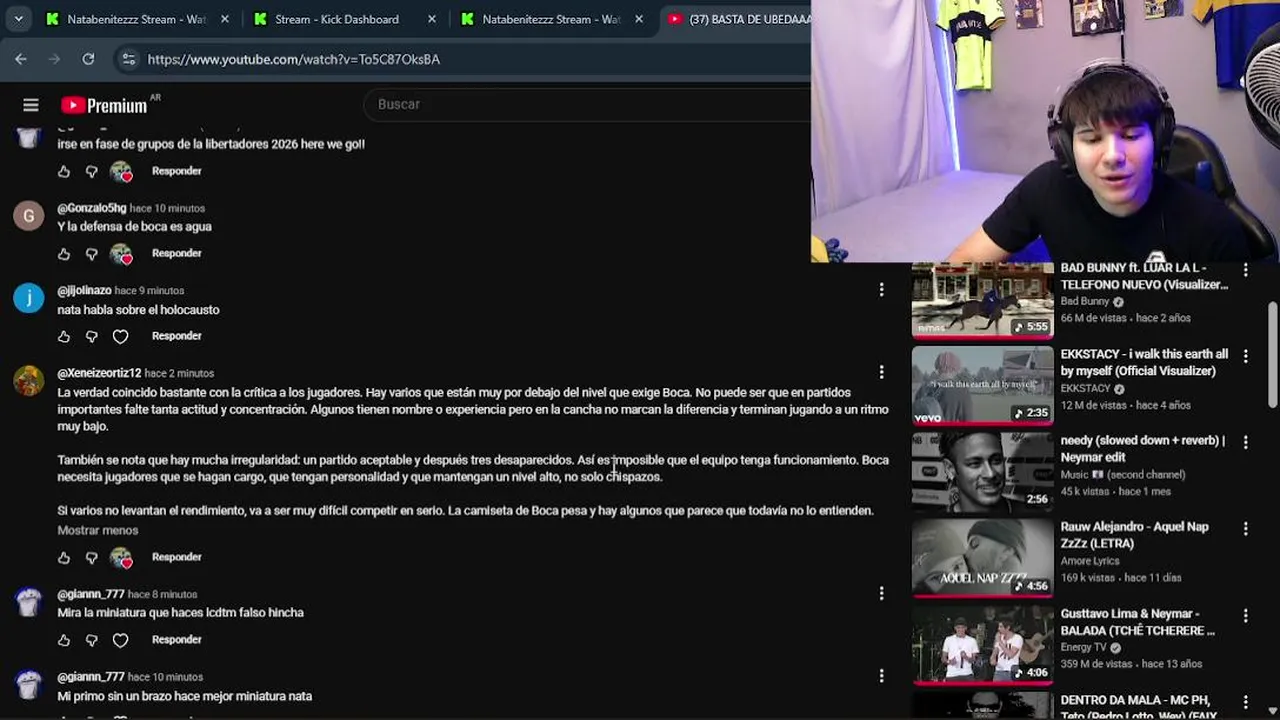The height and width of the screenshot is (720, 1280).
Task: Open options for BAD BUNNY TELEFONO NUEVO video
Action: (x=1245, y=270)
